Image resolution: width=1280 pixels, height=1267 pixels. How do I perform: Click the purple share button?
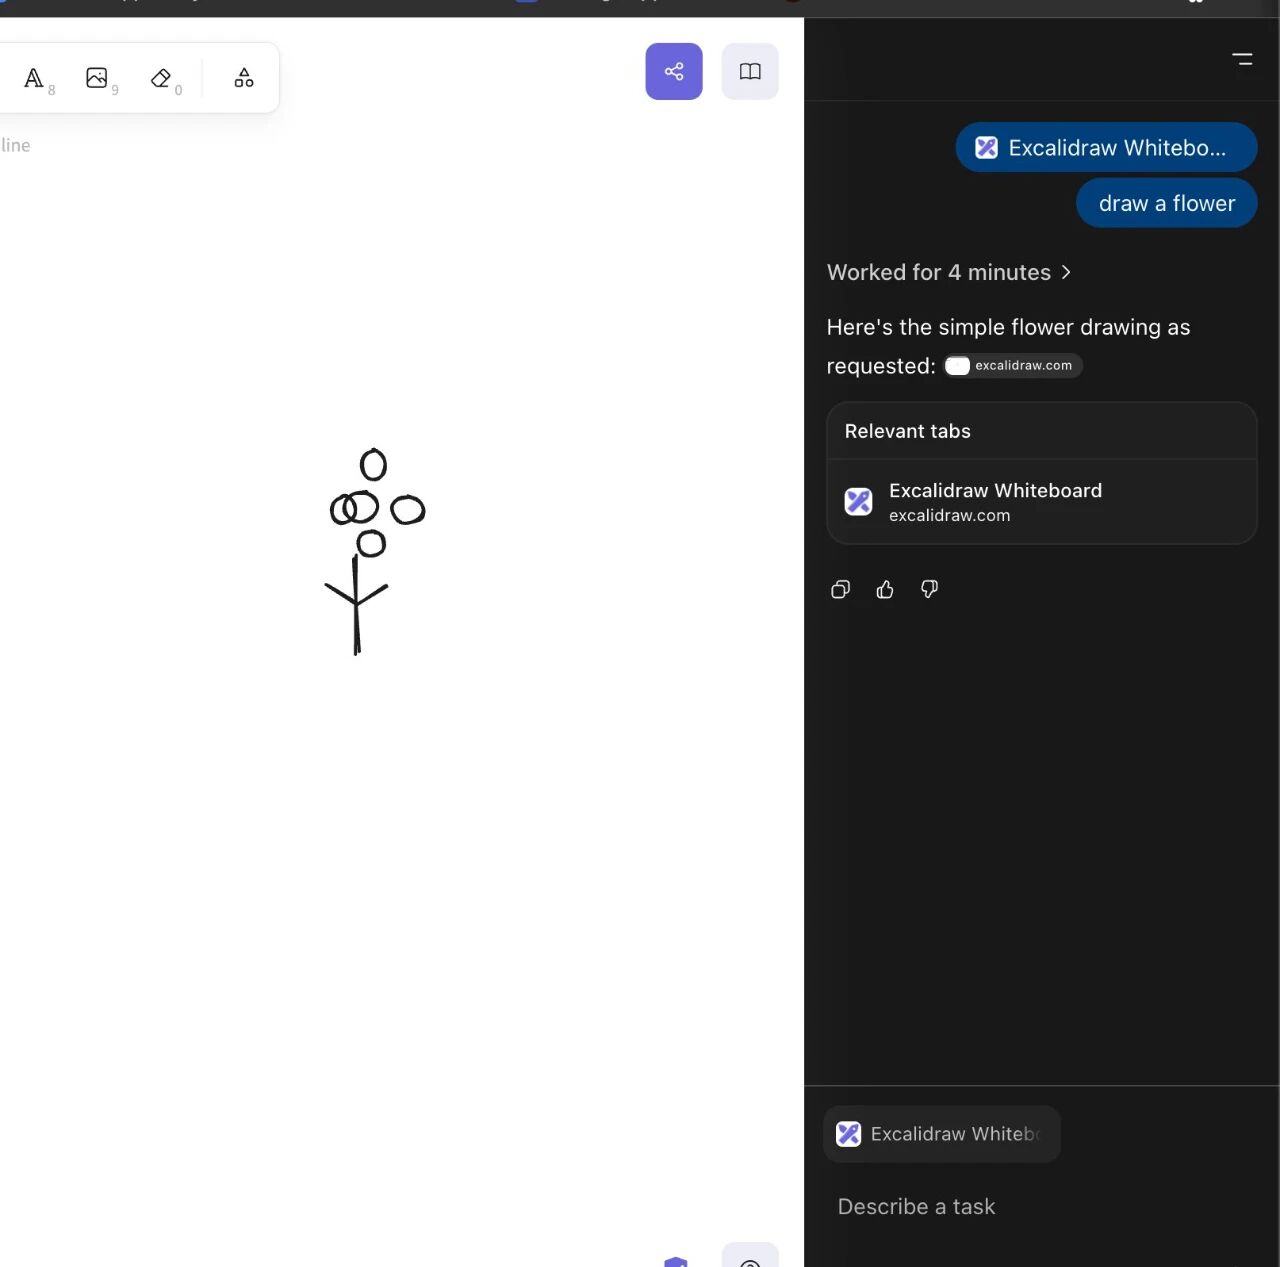click(674, 71)
